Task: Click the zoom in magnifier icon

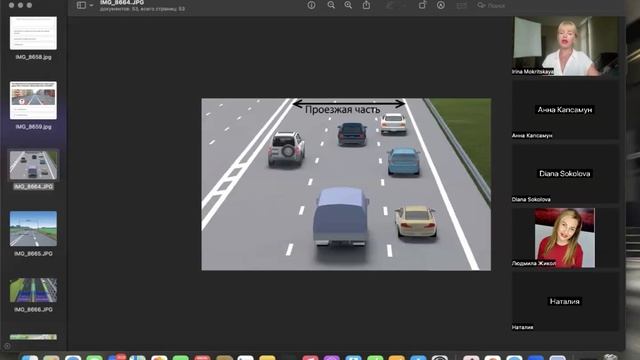Action: [348, 5]
